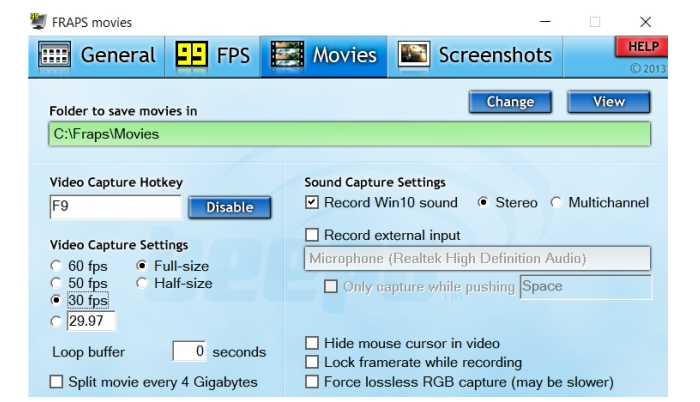This screenshot has width=700, height=402.
Task: Enable Record external input checkbox
Action: [312, 235]
